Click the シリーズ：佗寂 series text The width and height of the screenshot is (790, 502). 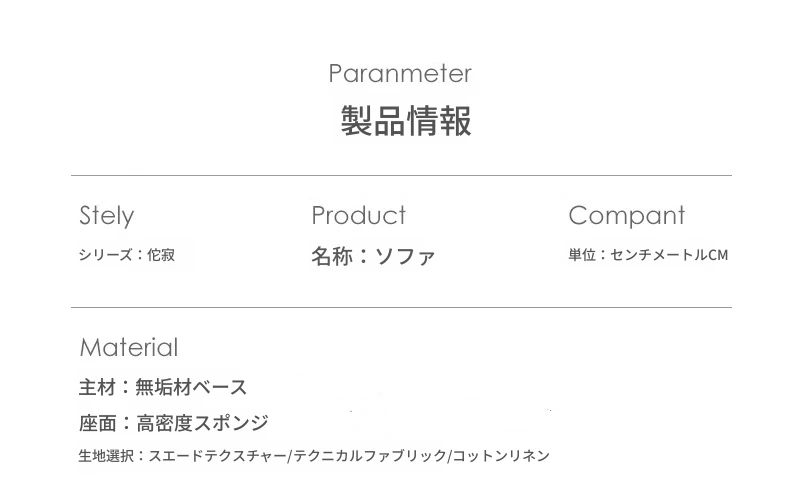[x=126, y=255]
